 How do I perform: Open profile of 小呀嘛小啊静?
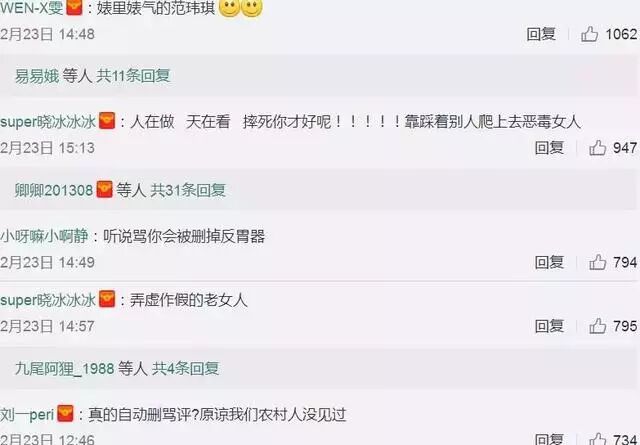pyautogui.click(x=44, y=236)
